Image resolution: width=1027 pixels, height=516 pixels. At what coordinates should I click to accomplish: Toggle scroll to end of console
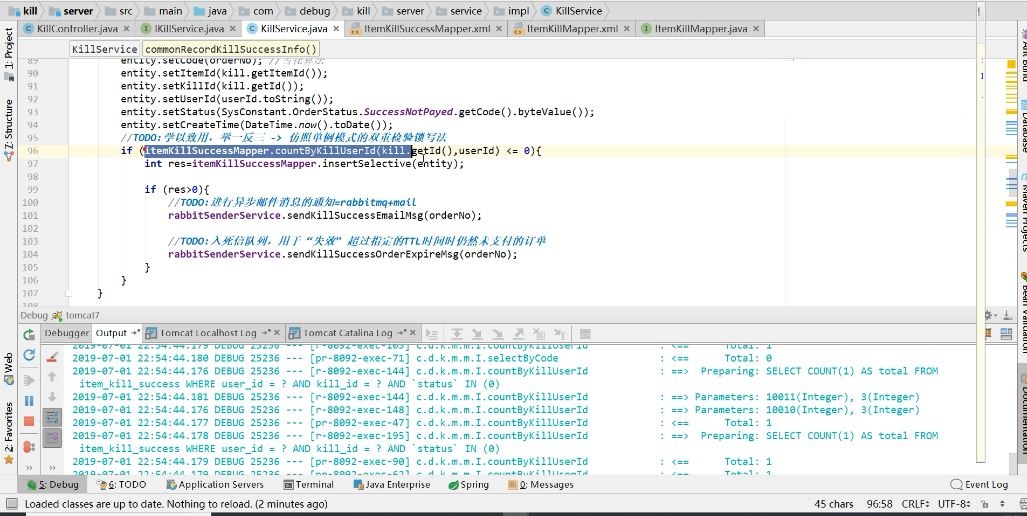tap(52, 436)
